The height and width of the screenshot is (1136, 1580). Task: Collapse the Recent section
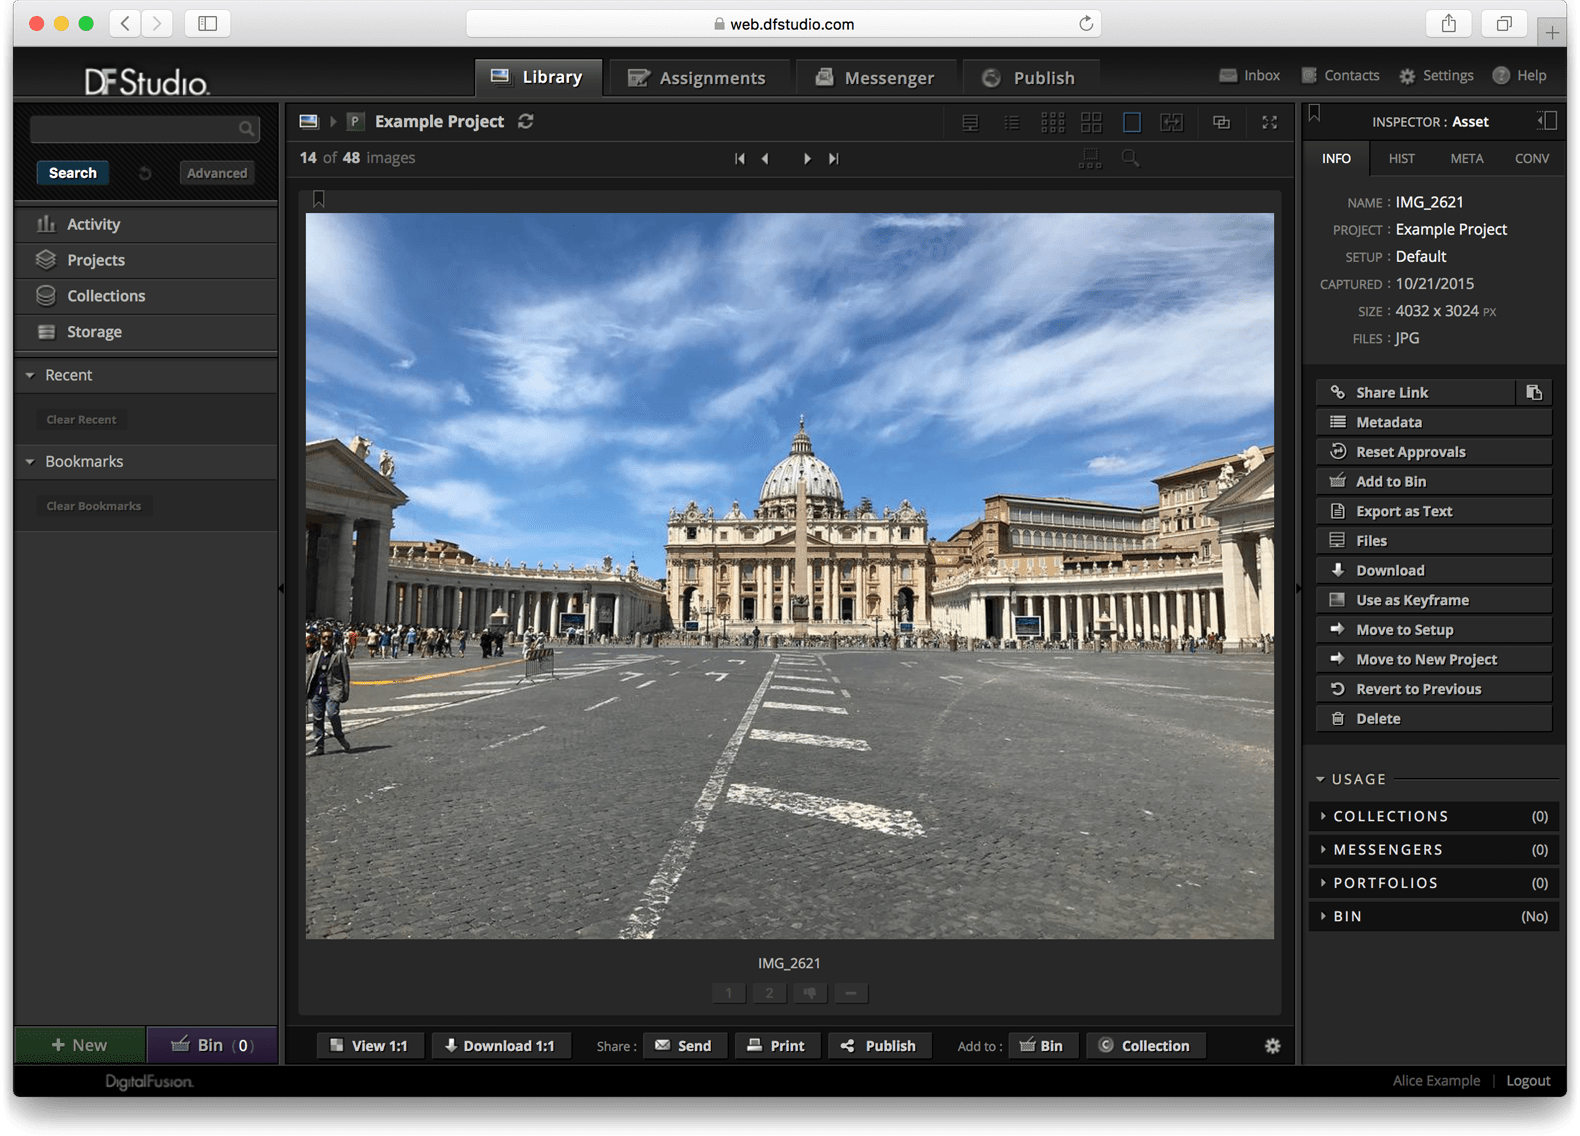30,375
